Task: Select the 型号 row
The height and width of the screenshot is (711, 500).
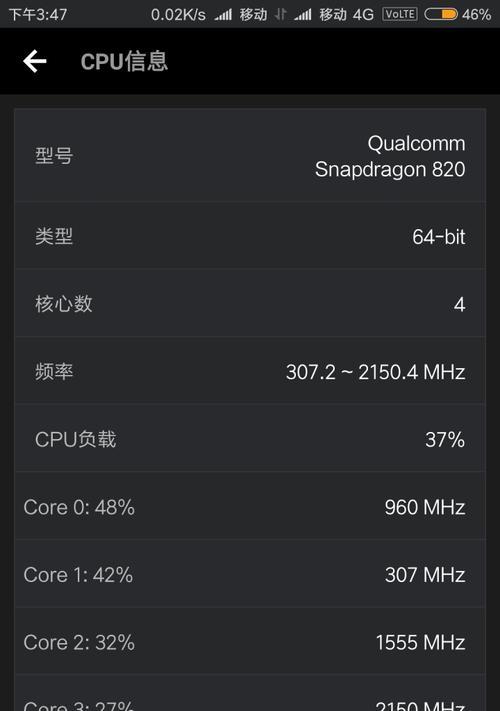Action: click(x=250, y=156)
